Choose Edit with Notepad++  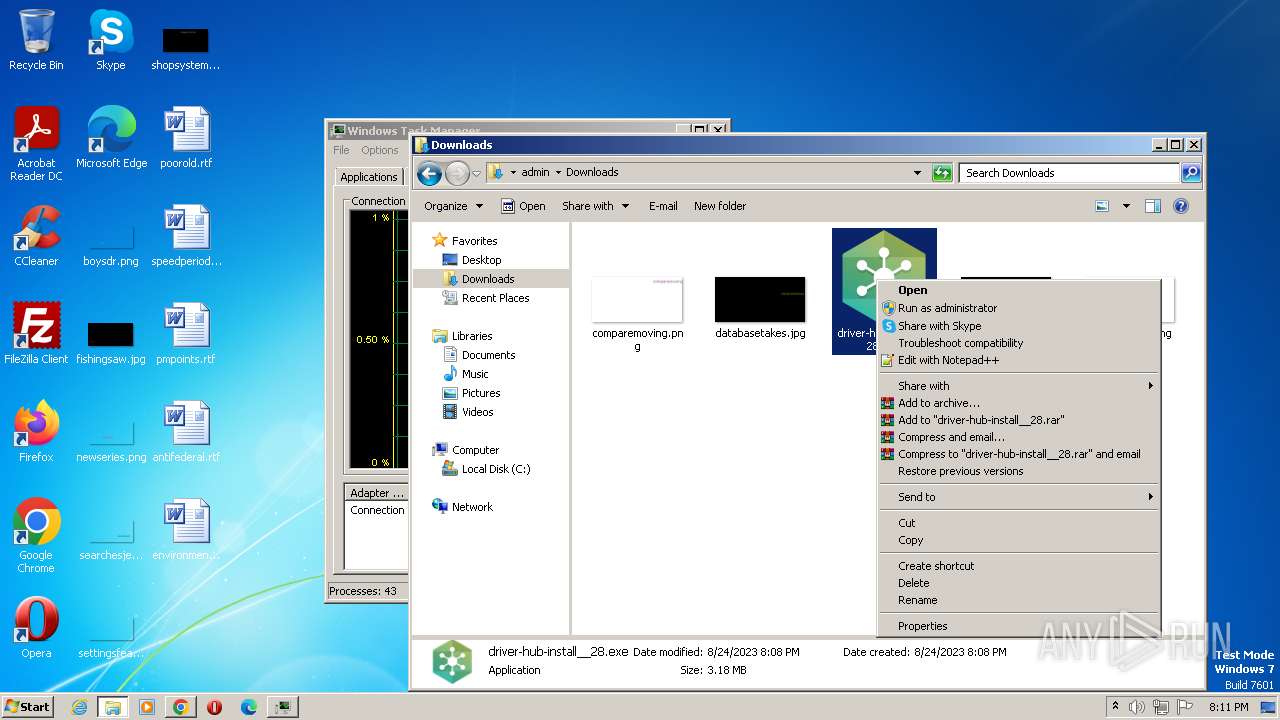coord(1018,360)
